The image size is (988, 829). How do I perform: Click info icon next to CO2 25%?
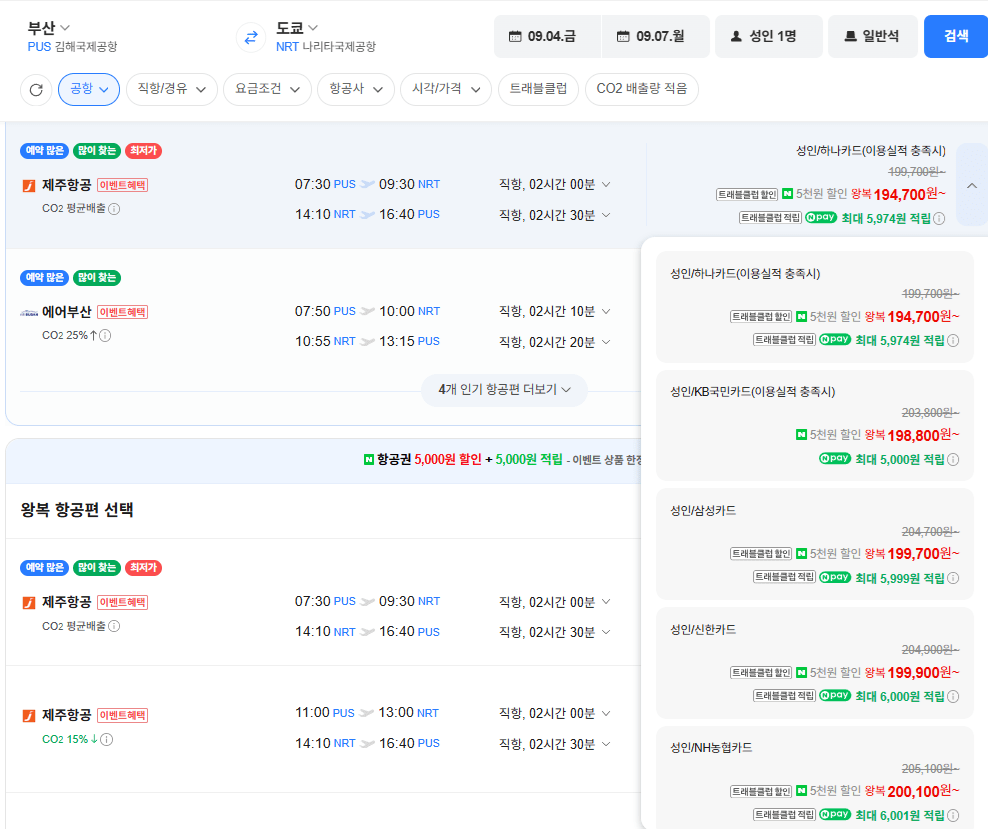click(x=105, y=335)
